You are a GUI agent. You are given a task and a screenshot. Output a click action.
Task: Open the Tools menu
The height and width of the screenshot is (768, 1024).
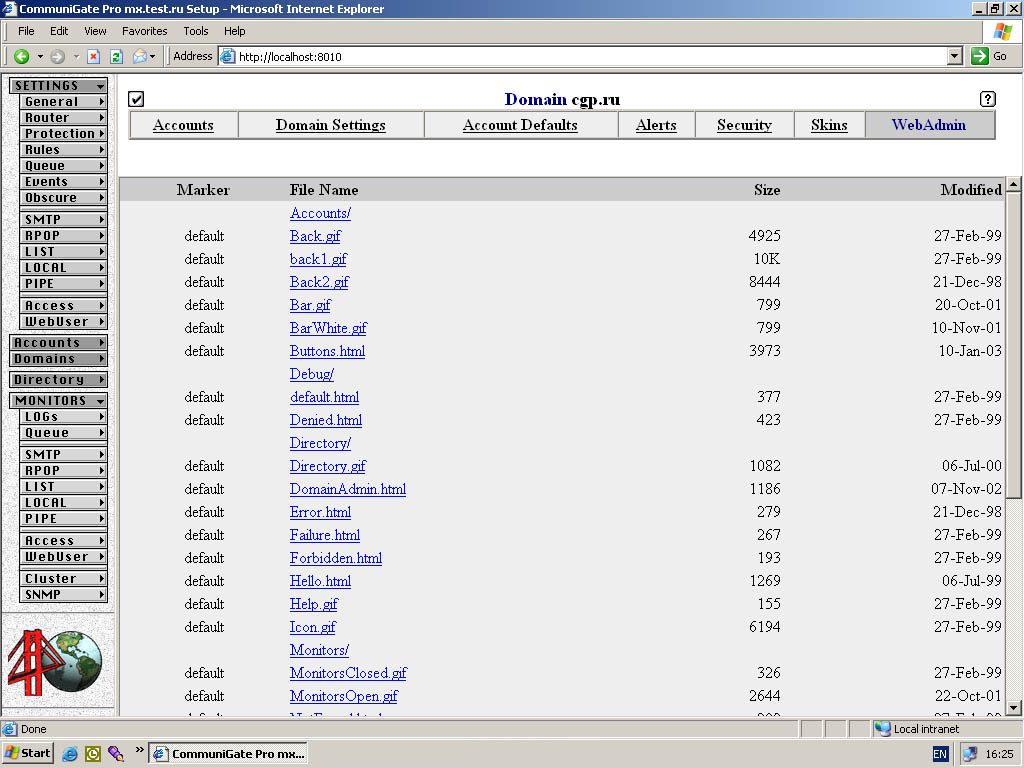(195, 31)
